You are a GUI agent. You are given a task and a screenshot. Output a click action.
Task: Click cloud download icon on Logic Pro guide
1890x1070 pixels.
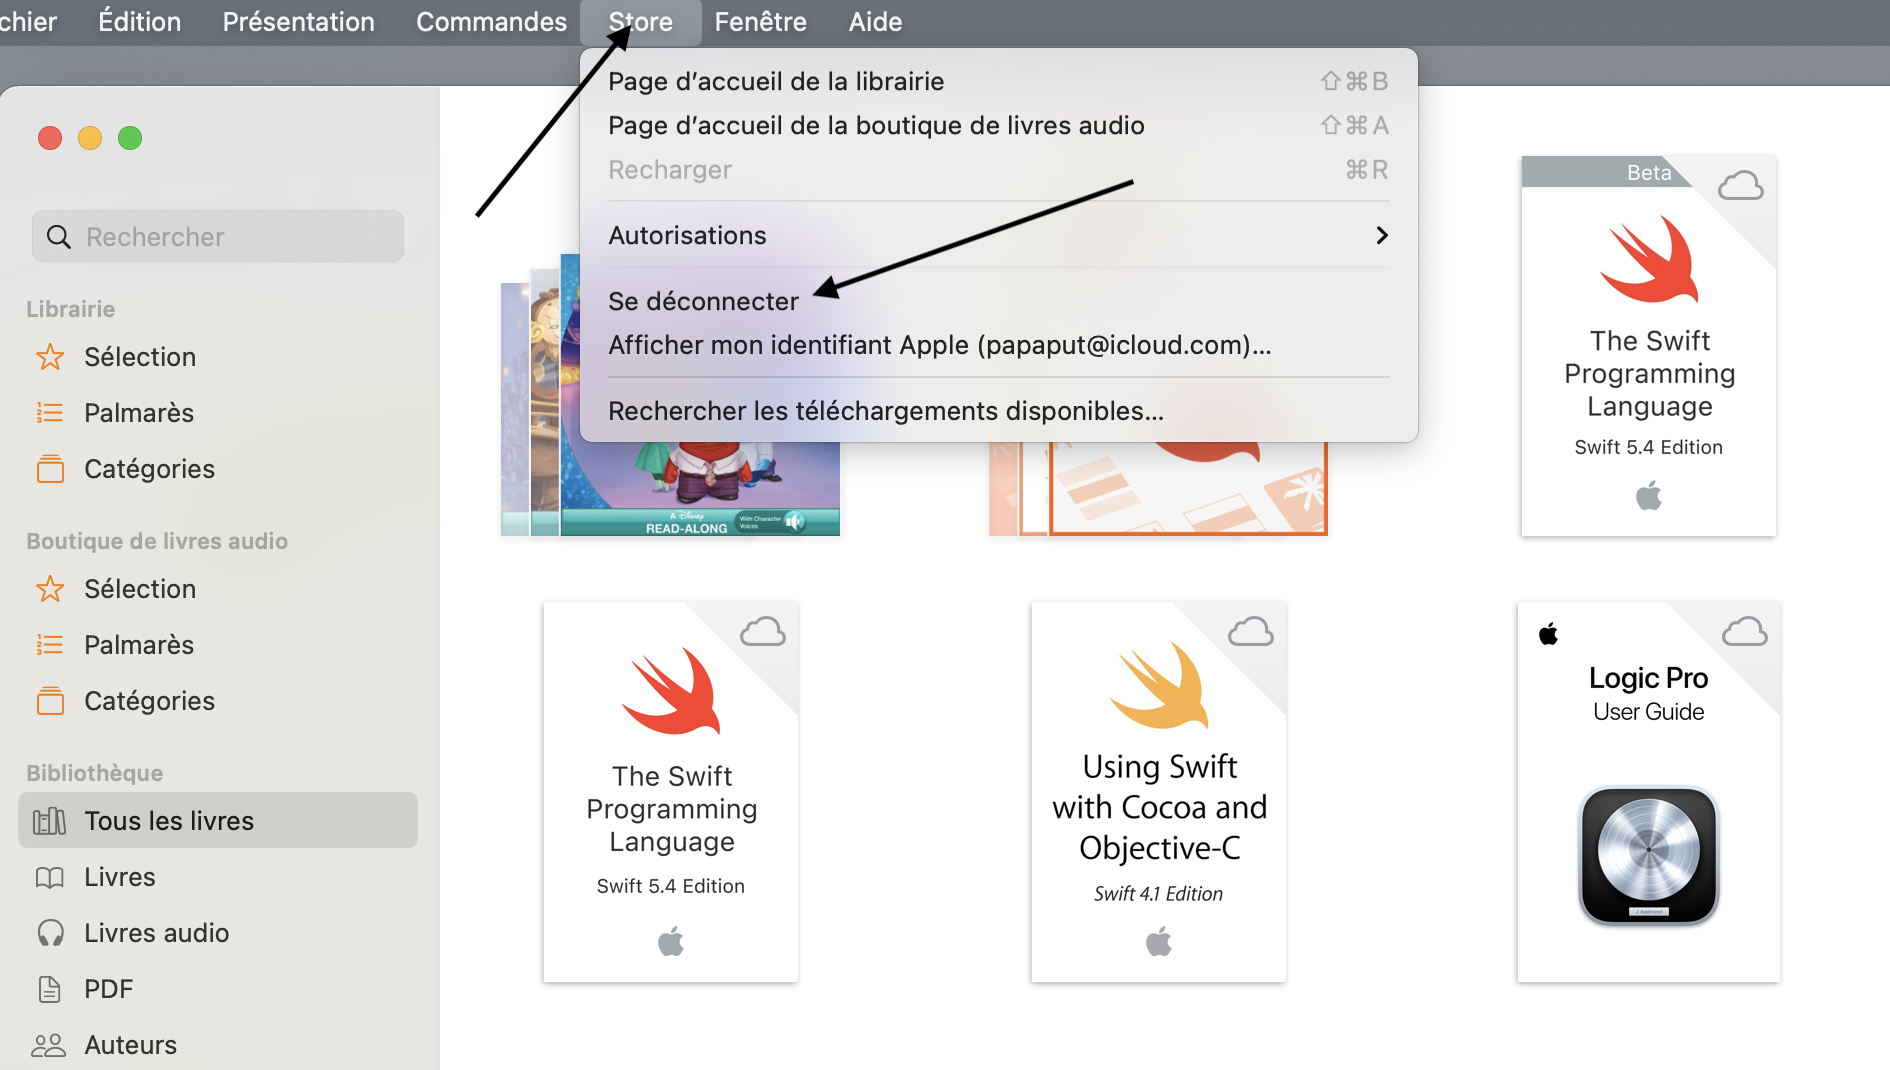pos(1744,632)
